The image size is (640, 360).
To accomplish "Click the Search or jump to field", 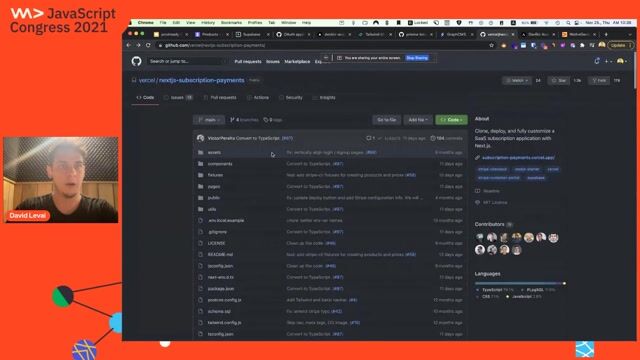I will coord(186,61).
